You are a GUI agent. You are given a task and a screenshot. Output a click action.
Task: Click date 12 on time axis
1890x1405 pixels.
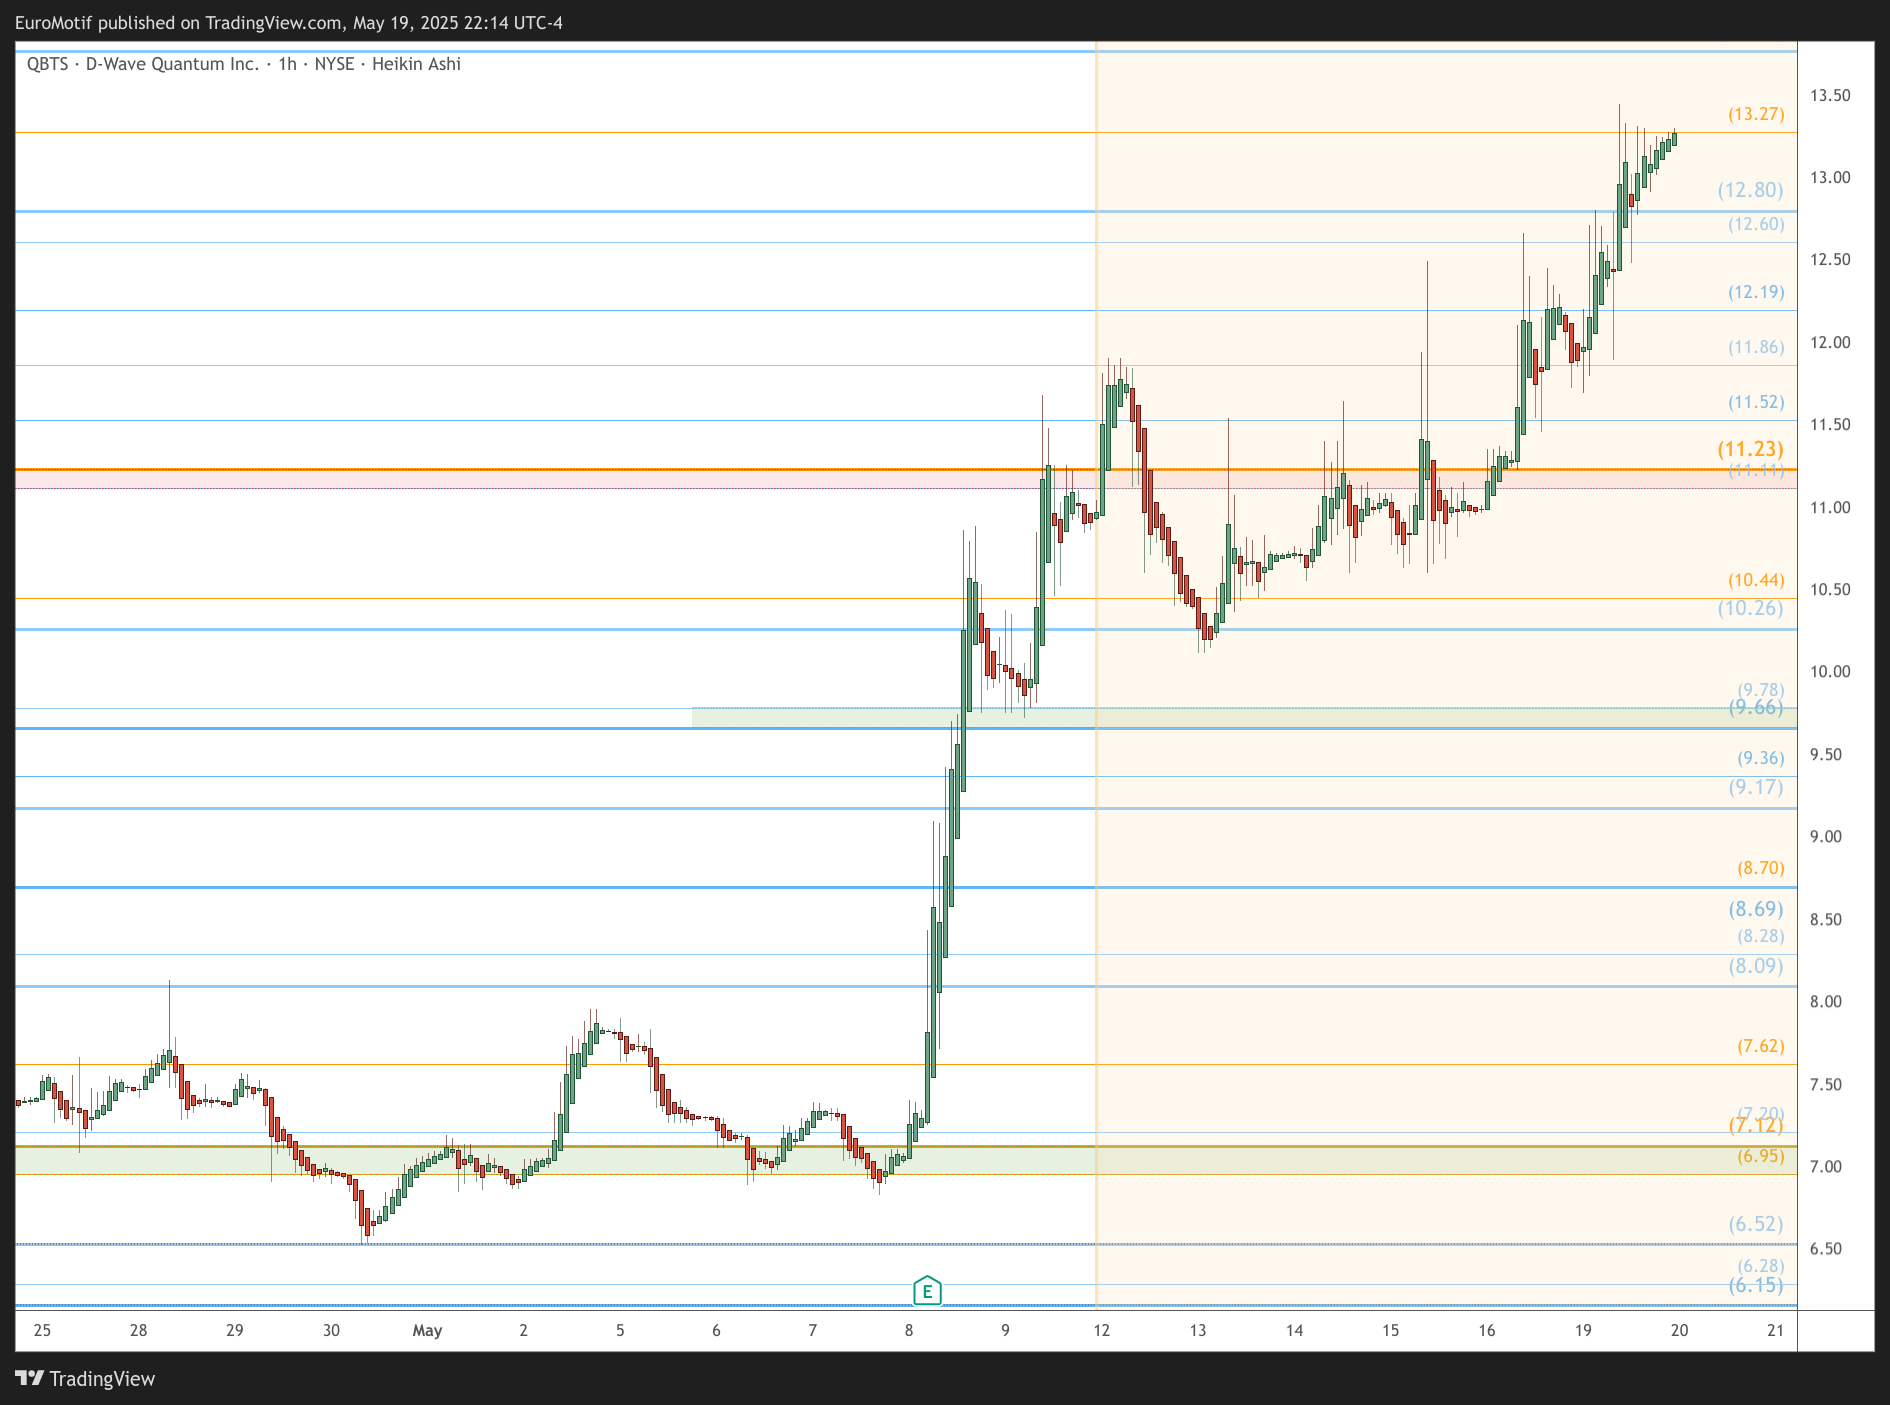click(x=1101, y=1331)
